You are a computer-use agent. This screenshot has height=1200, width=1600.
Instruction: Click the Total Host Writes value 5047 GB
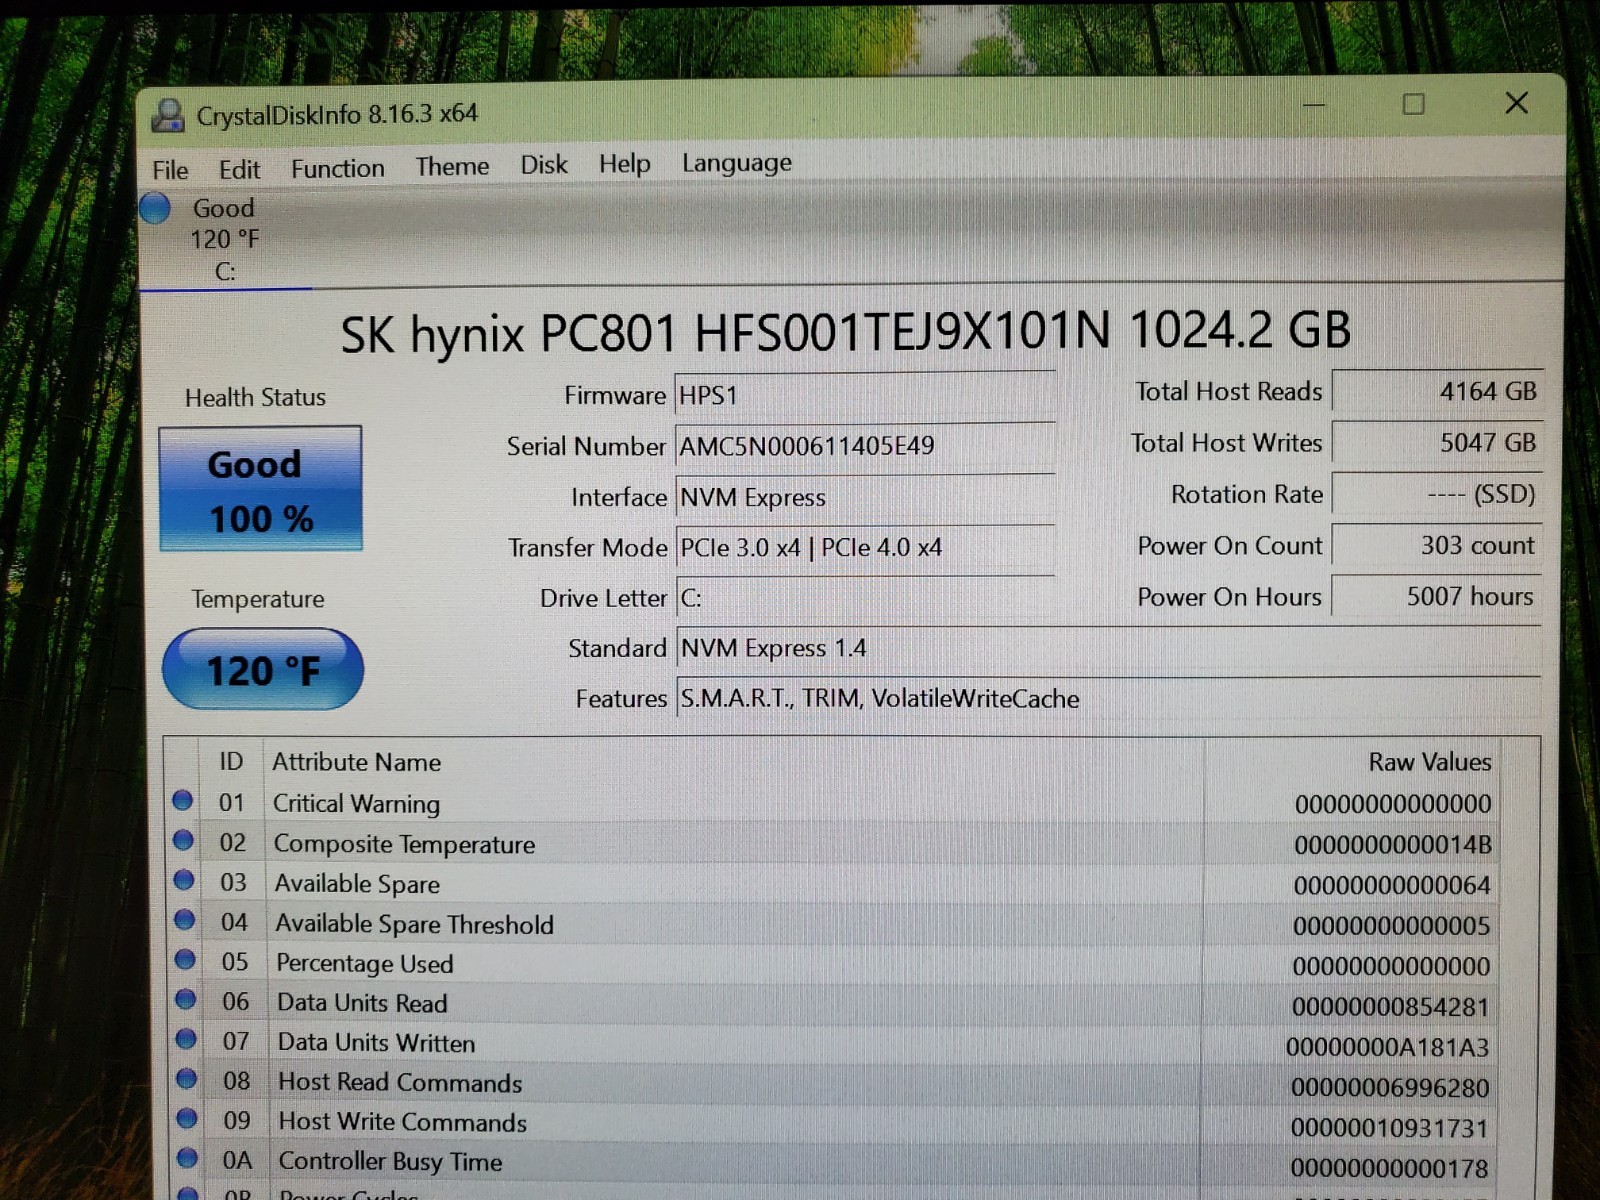[x=1437, y=442]
